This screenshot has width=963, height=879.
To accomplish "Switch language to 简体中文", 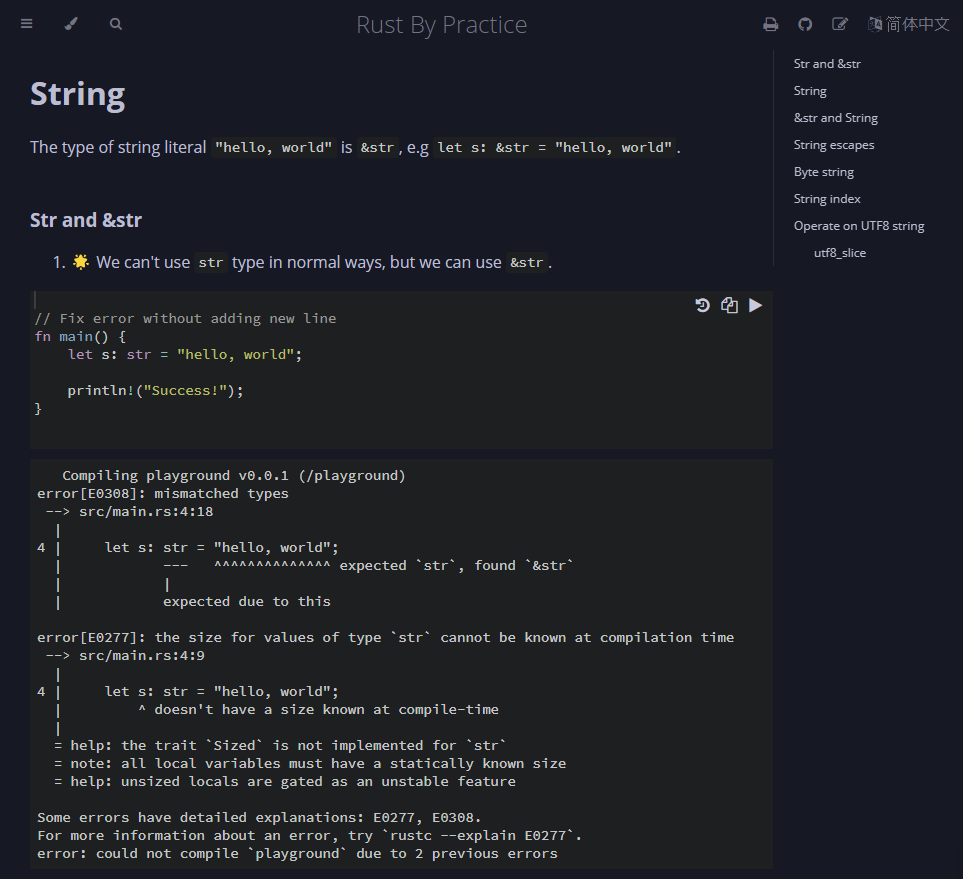I will point(909,24).
